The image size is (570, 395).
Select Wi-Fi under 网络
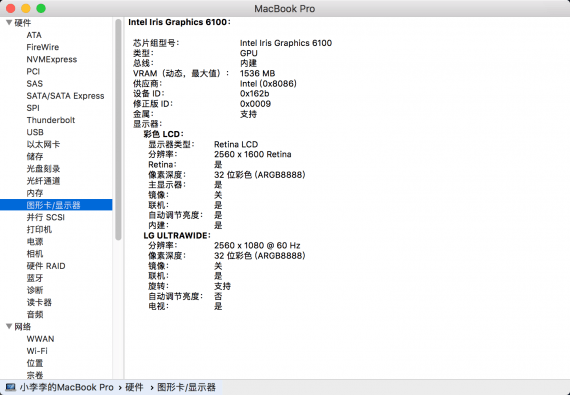(37, 351)
